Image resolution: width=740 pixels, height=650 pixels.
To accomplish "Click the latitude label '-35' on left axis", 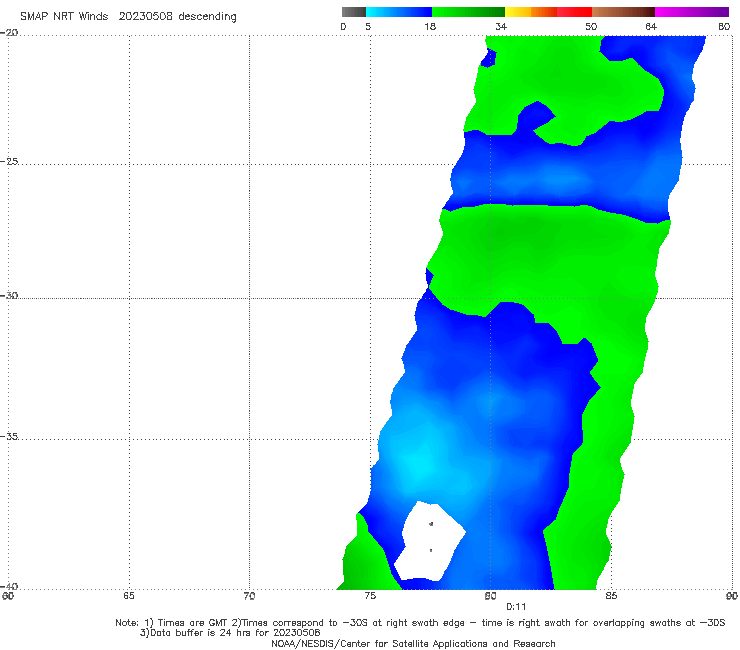I will [9, 436].
